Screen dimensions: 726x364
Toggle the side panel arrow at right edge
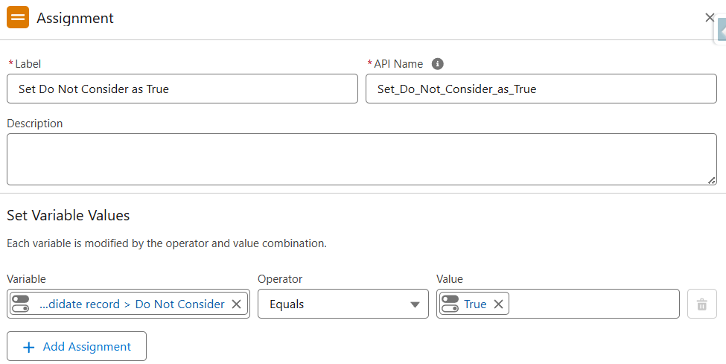coord(721,31)
